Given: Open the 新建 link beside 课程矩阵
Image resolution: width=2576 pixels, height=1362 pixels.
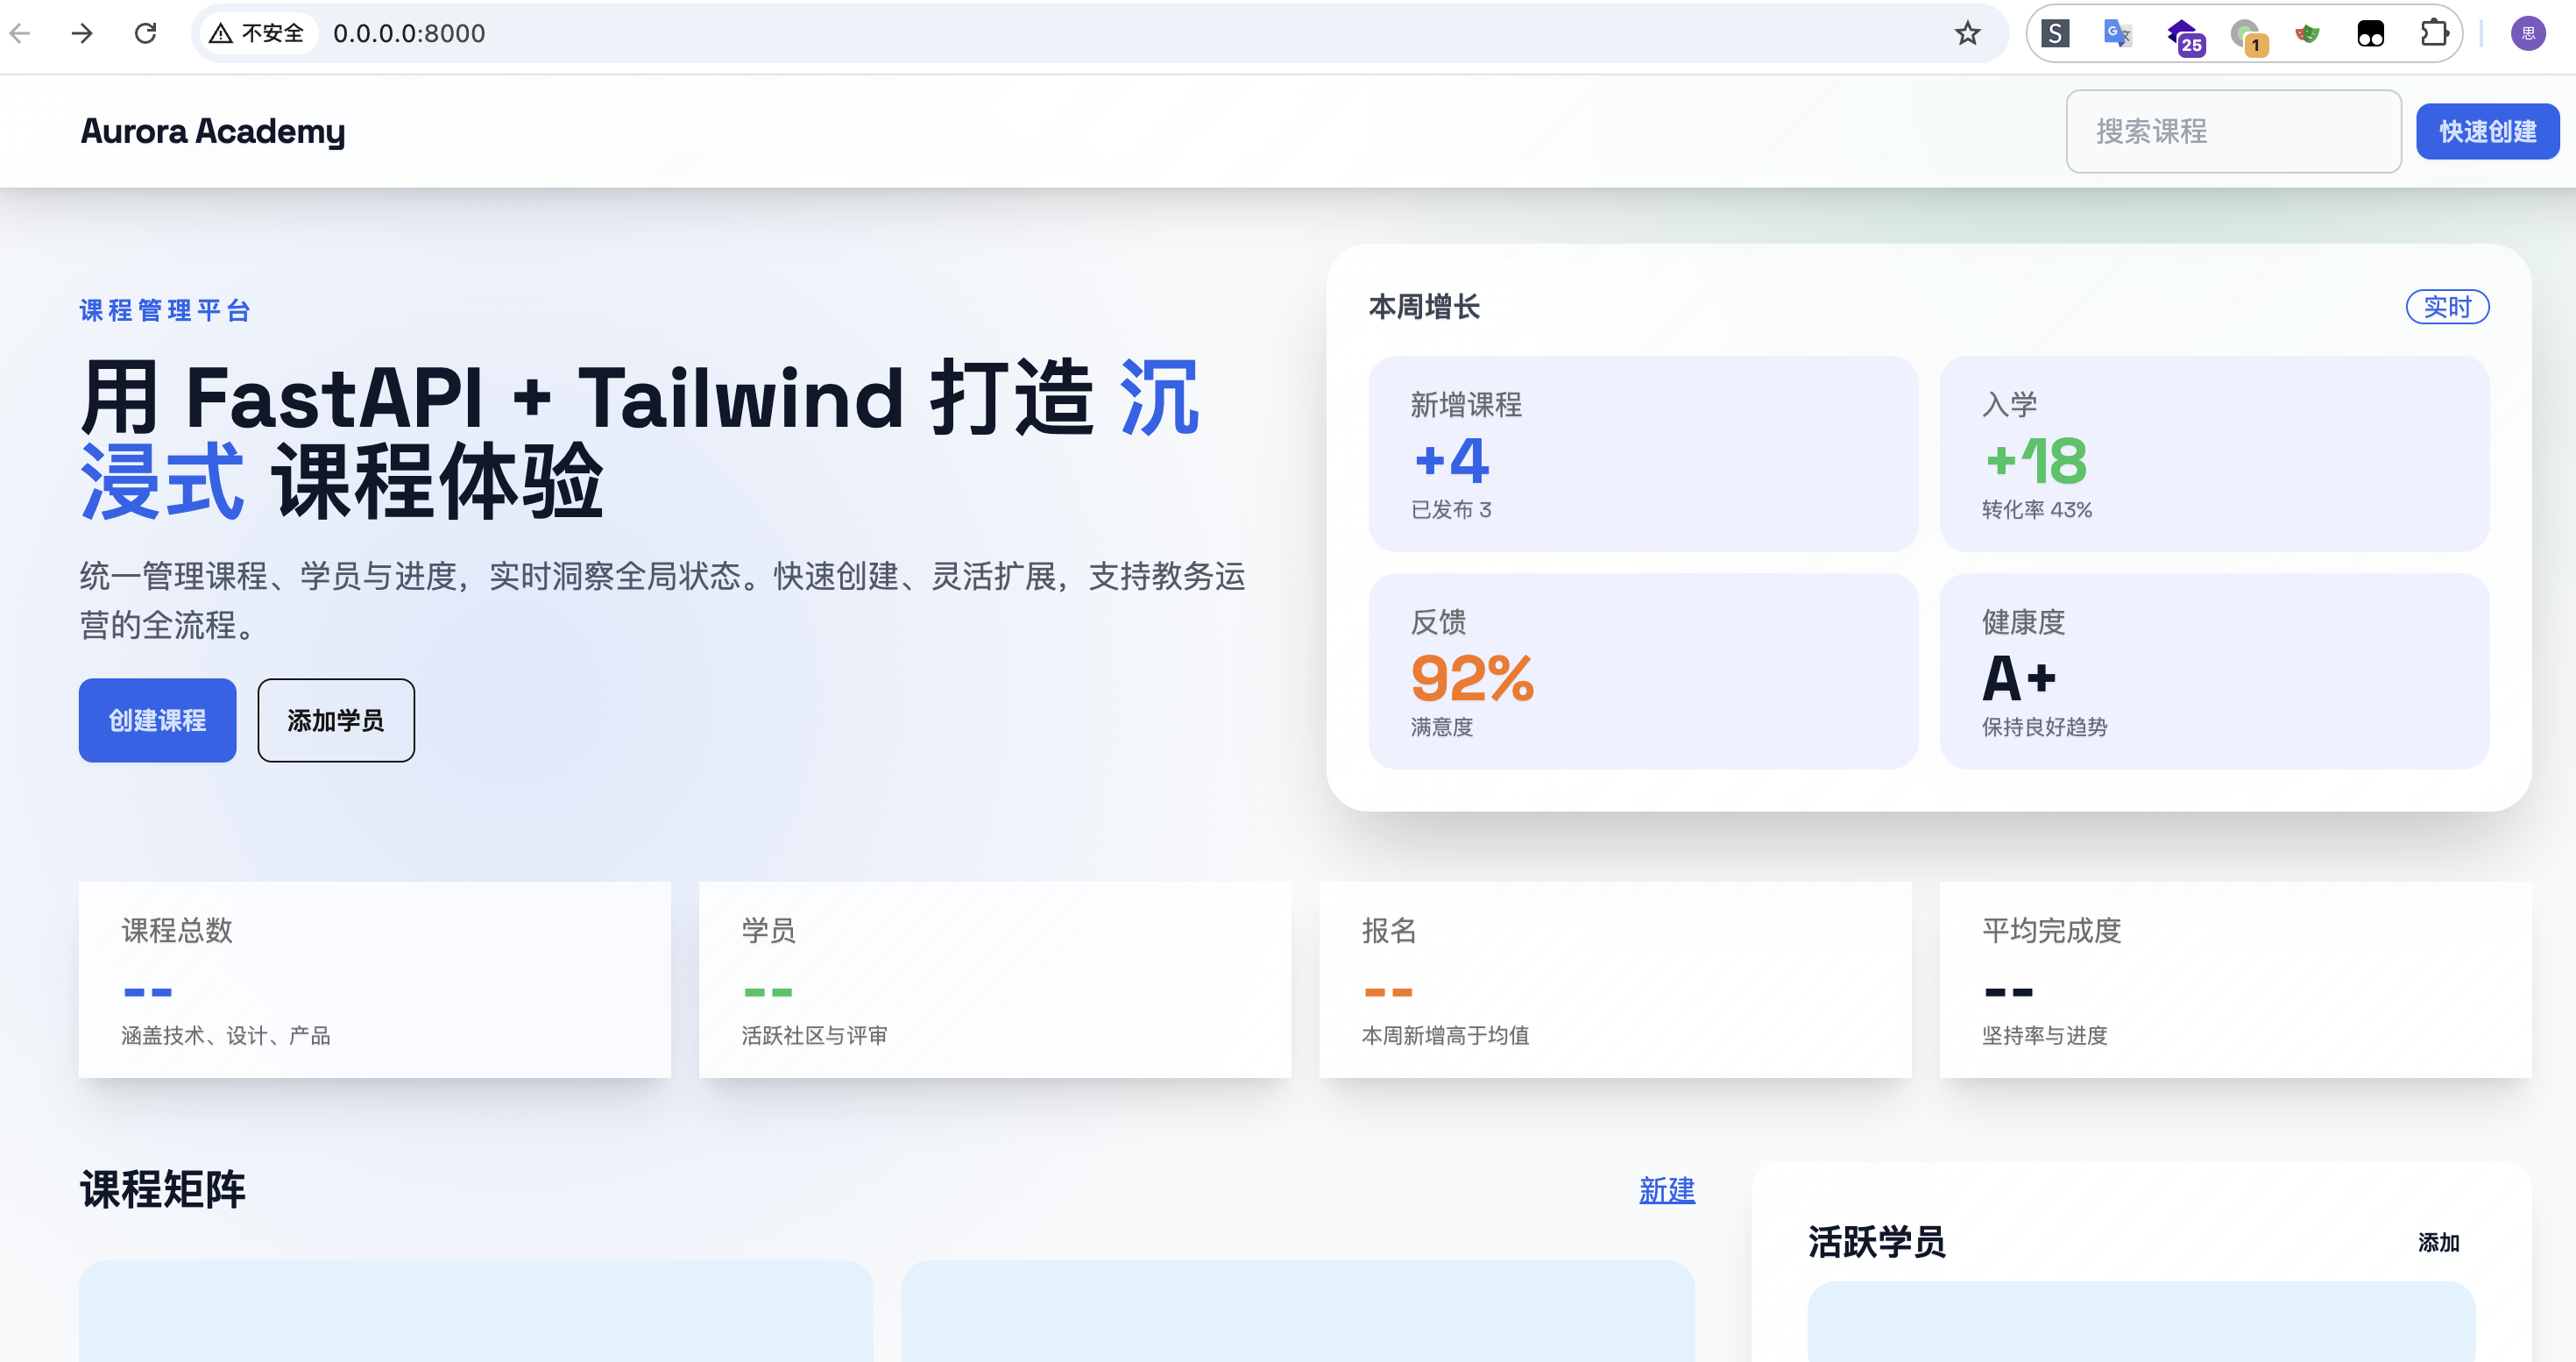Looking at the screenshot, I should tap(1666, 1190).
